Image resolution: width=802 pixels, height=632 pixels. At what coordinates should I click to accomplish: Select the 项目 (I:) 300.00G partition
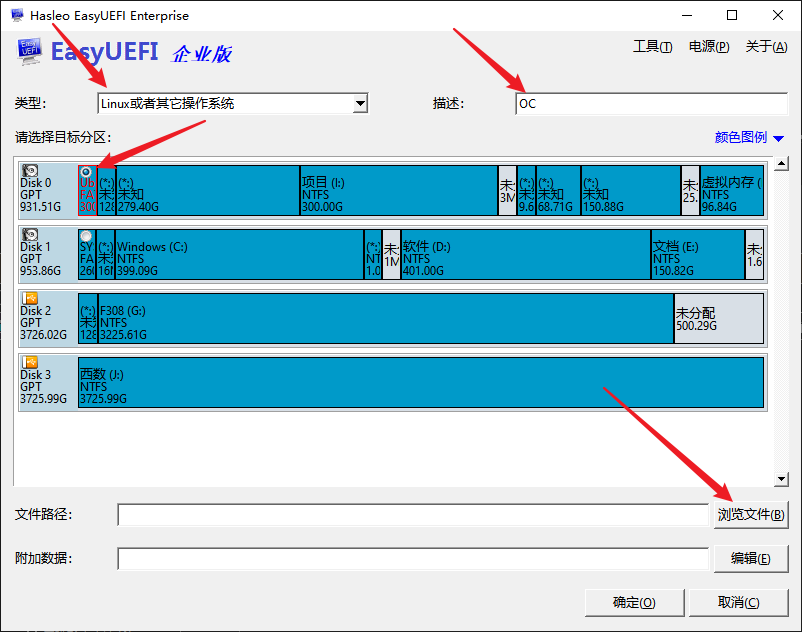pyautogui.click(x=399, y=190)
